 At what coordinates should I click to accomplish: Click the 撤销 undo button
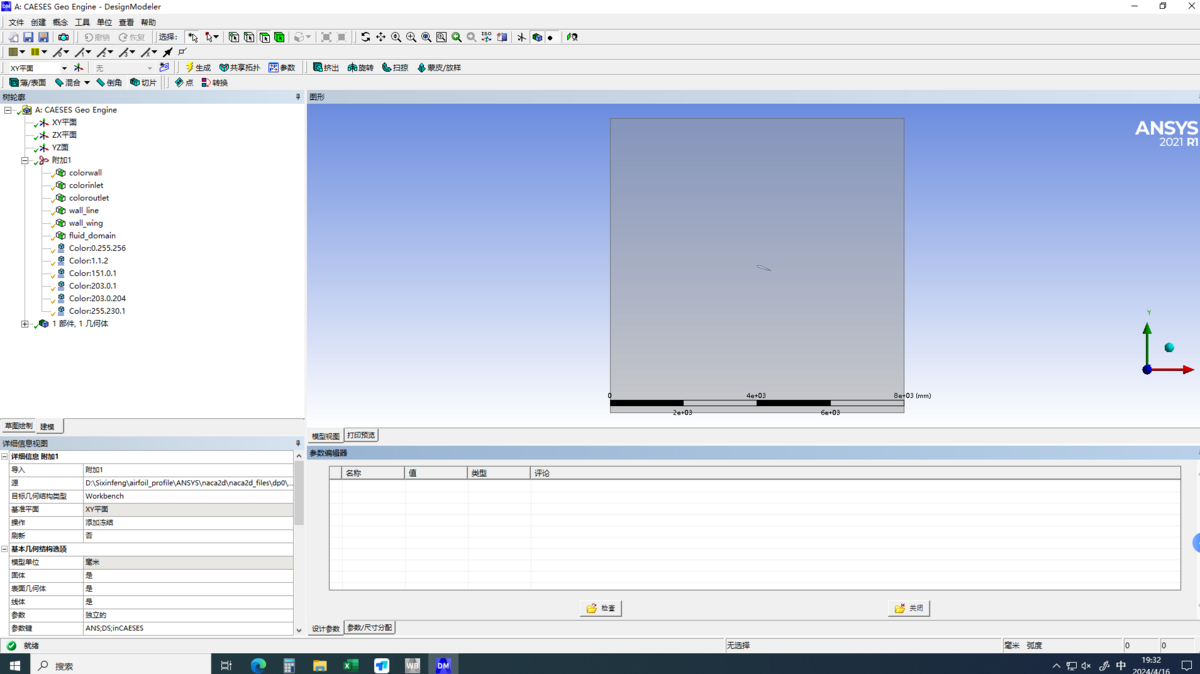tap(97, 37)
